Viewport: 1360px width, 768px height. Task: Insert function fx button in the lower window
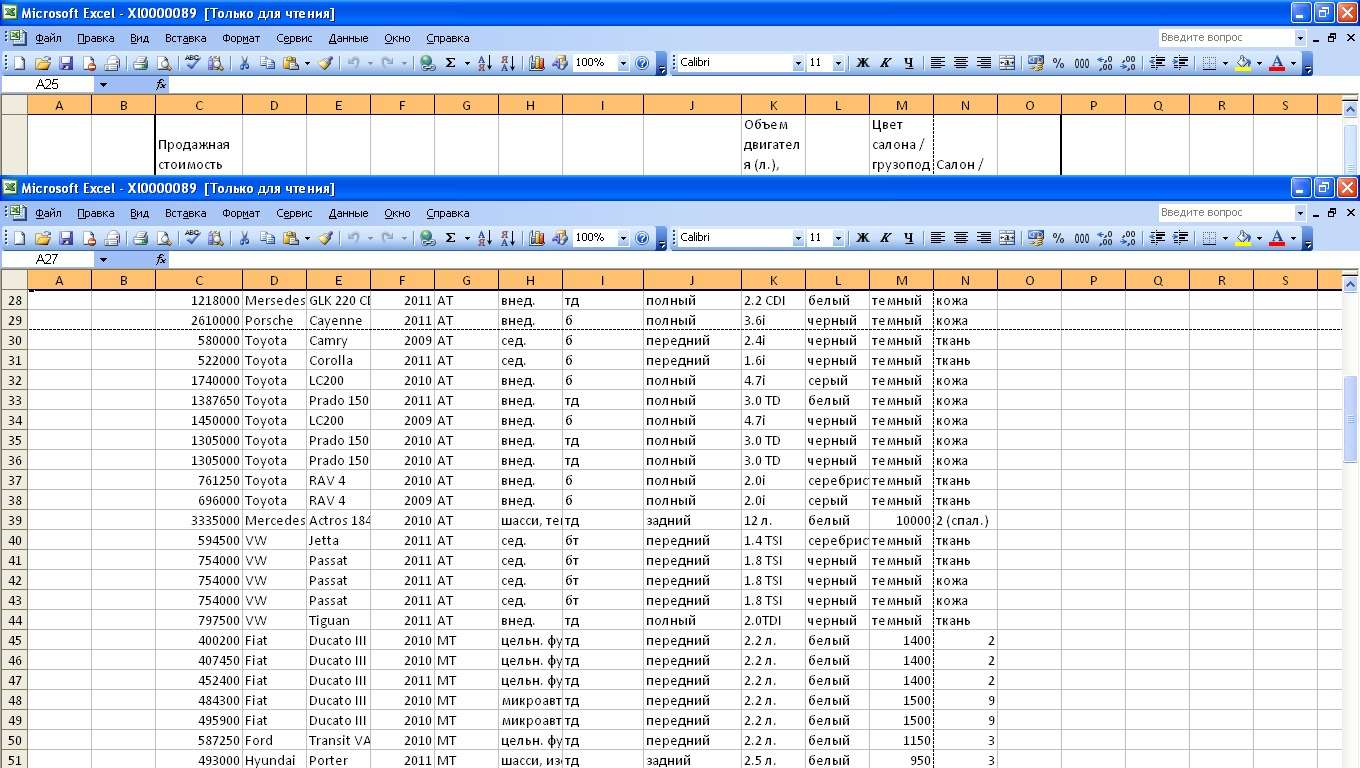pyautogui.click(x=161, y=259)
